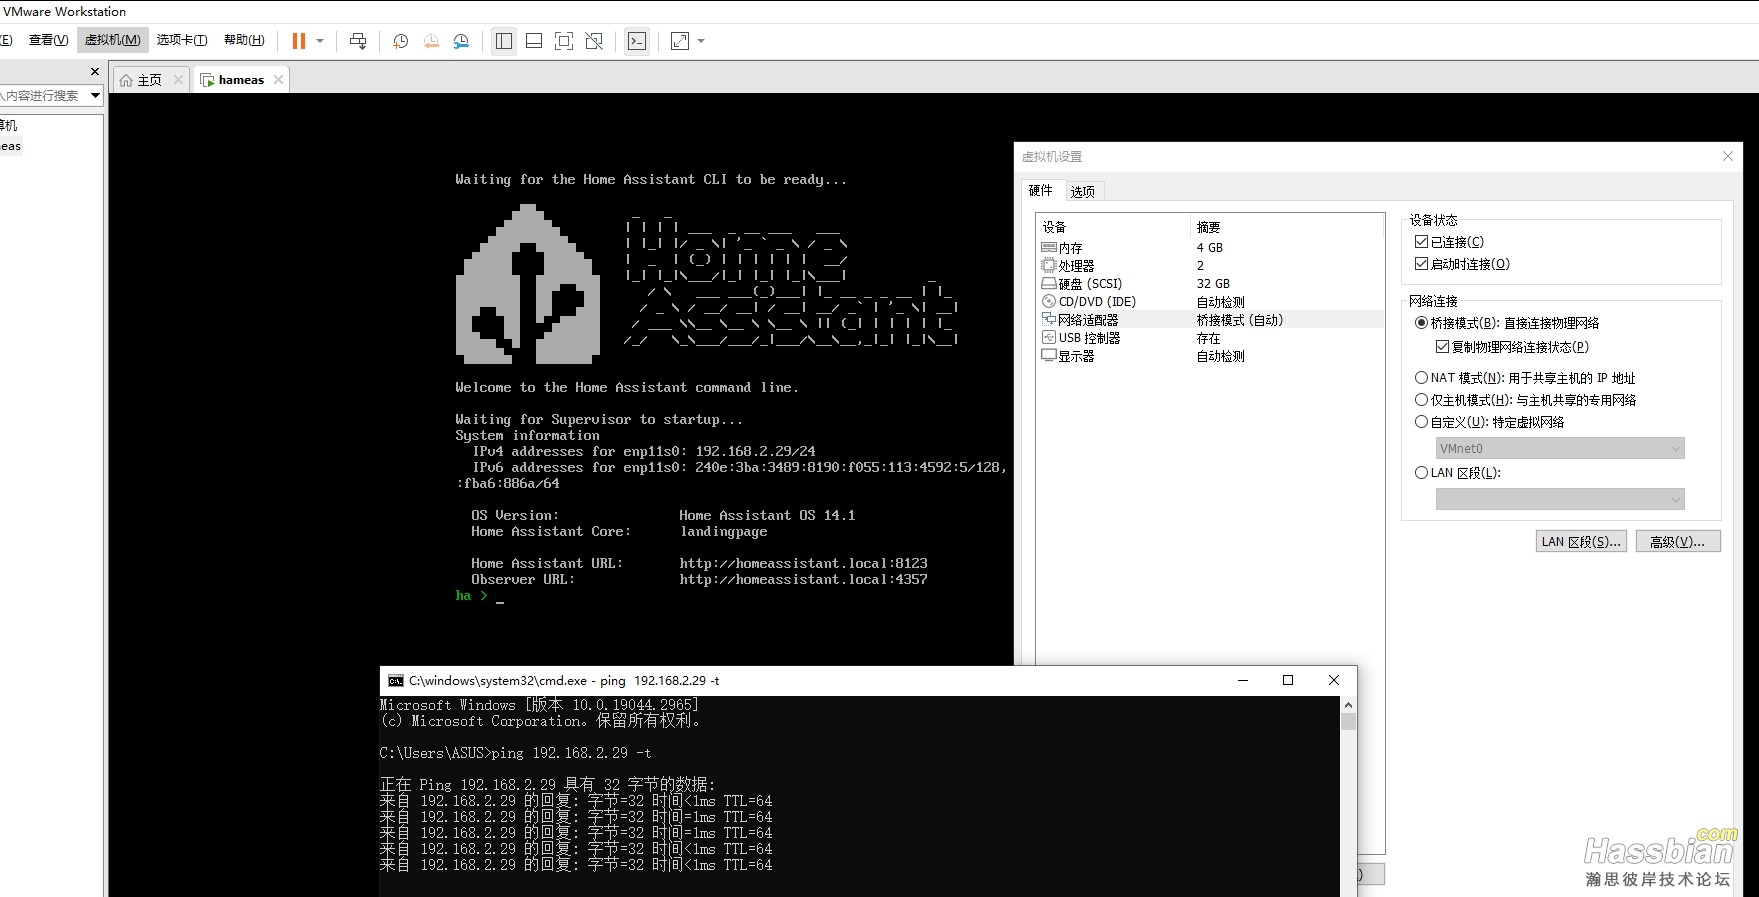Take a snapshot with the clock-plus icon
The image size is (1759, 897).
(400, 41)
